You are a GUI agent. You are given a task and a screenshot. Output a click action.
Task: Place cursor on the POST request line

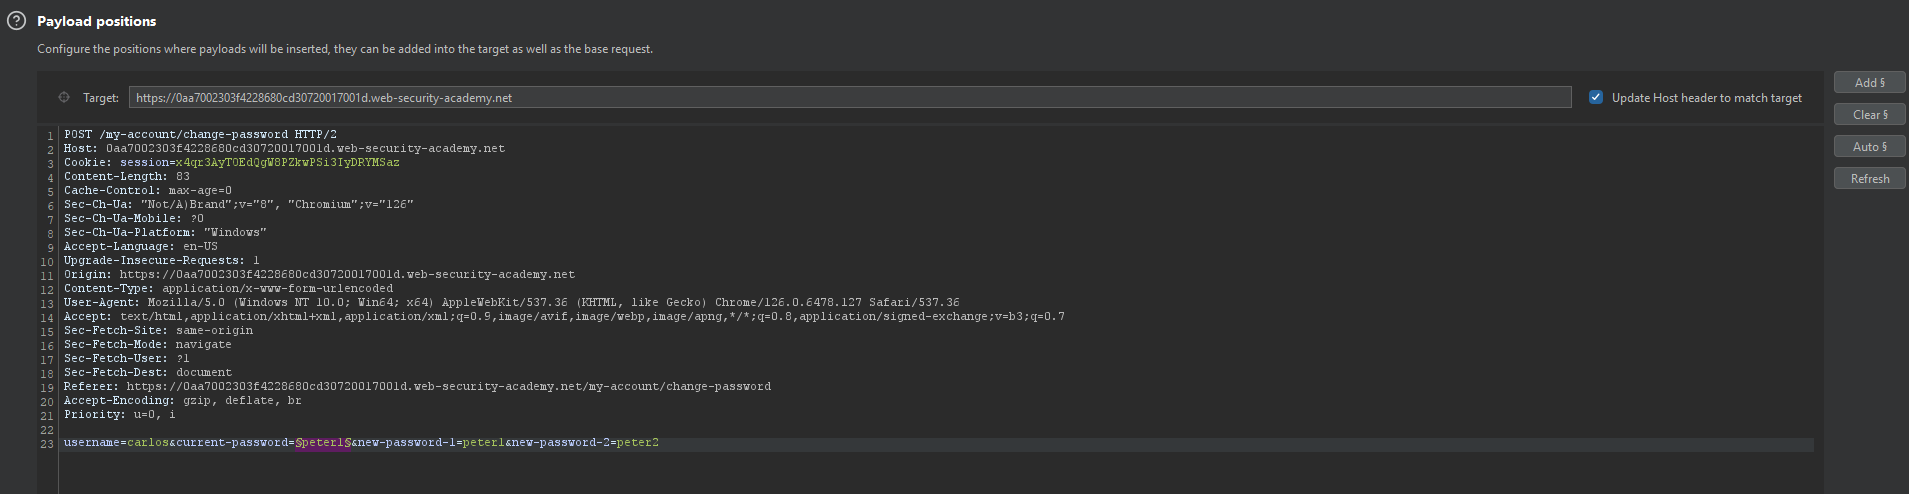click(x=200, y=134)
